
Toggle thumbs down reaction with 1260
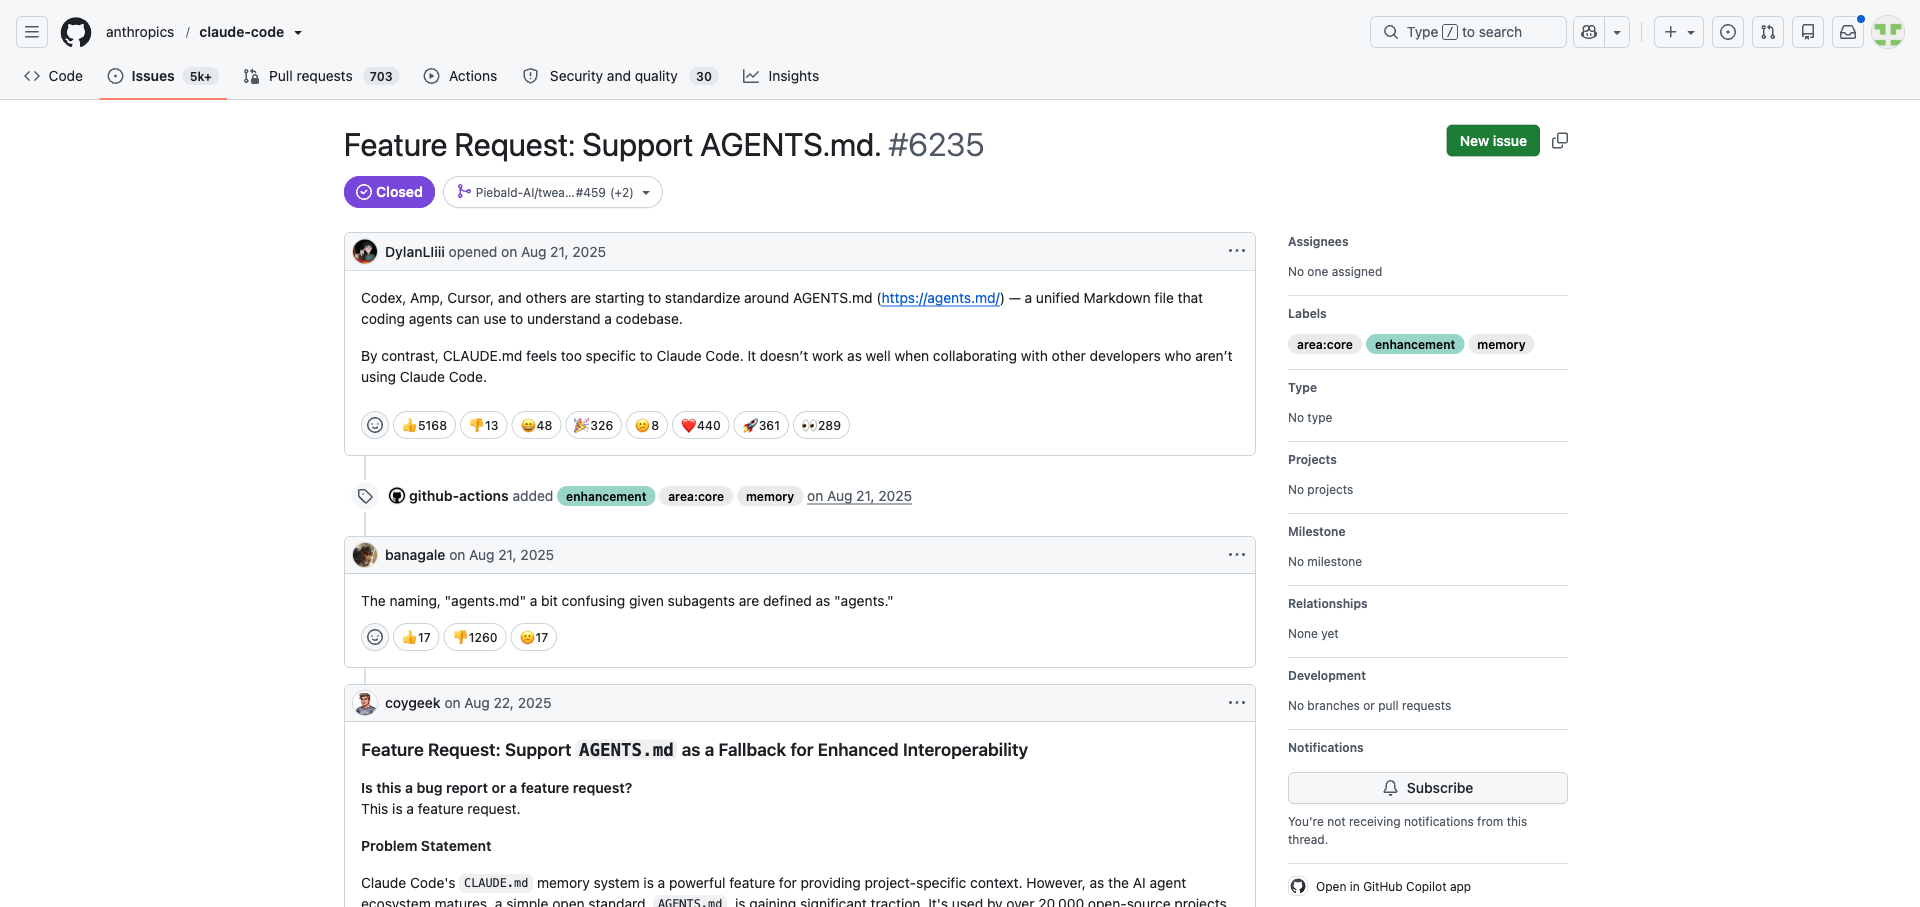pyautogui.click(x=475, y=637)
